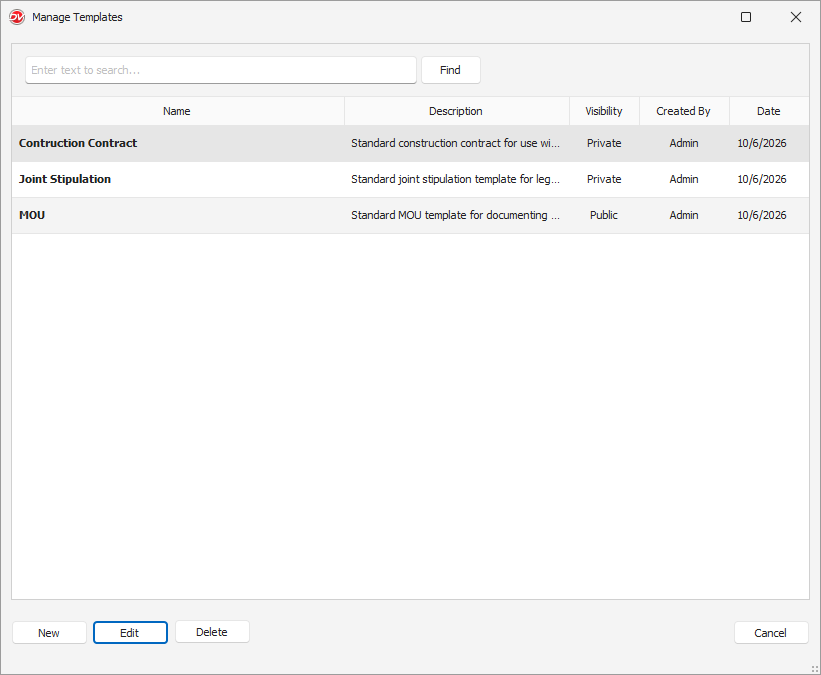Close the Manage Templates dialog
Screen dimensions: 821x675
(x=795, y=17)
